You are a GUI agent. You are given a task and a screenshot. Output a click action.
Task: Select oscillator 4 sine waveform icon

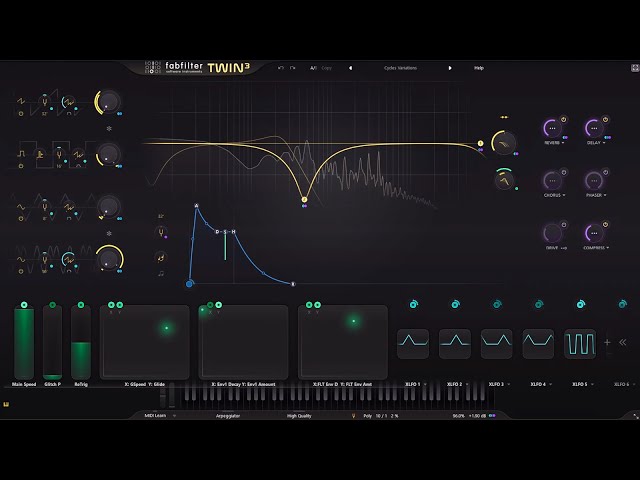21,259
